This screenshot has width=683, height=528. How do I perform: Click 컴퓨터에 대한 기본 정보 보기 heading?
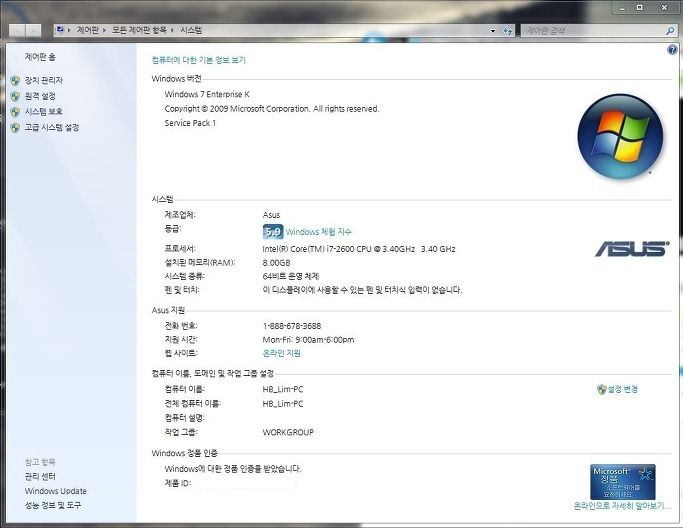tap(199, 60)
